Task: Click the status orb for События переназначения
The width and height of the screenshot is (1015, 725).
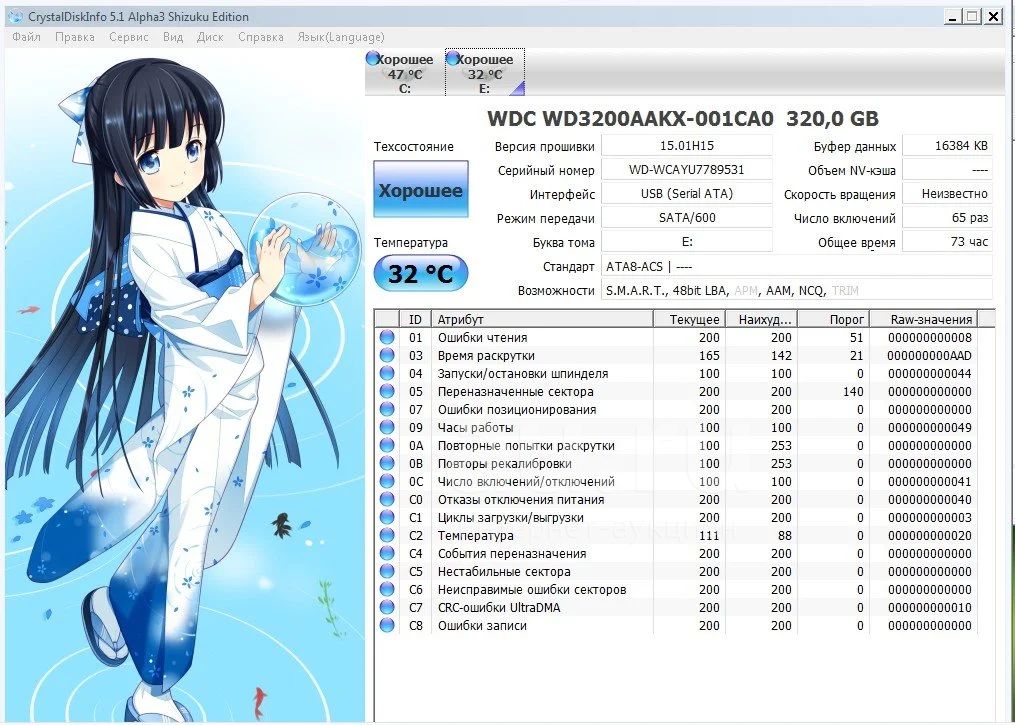Action: (x=387, y=553)
